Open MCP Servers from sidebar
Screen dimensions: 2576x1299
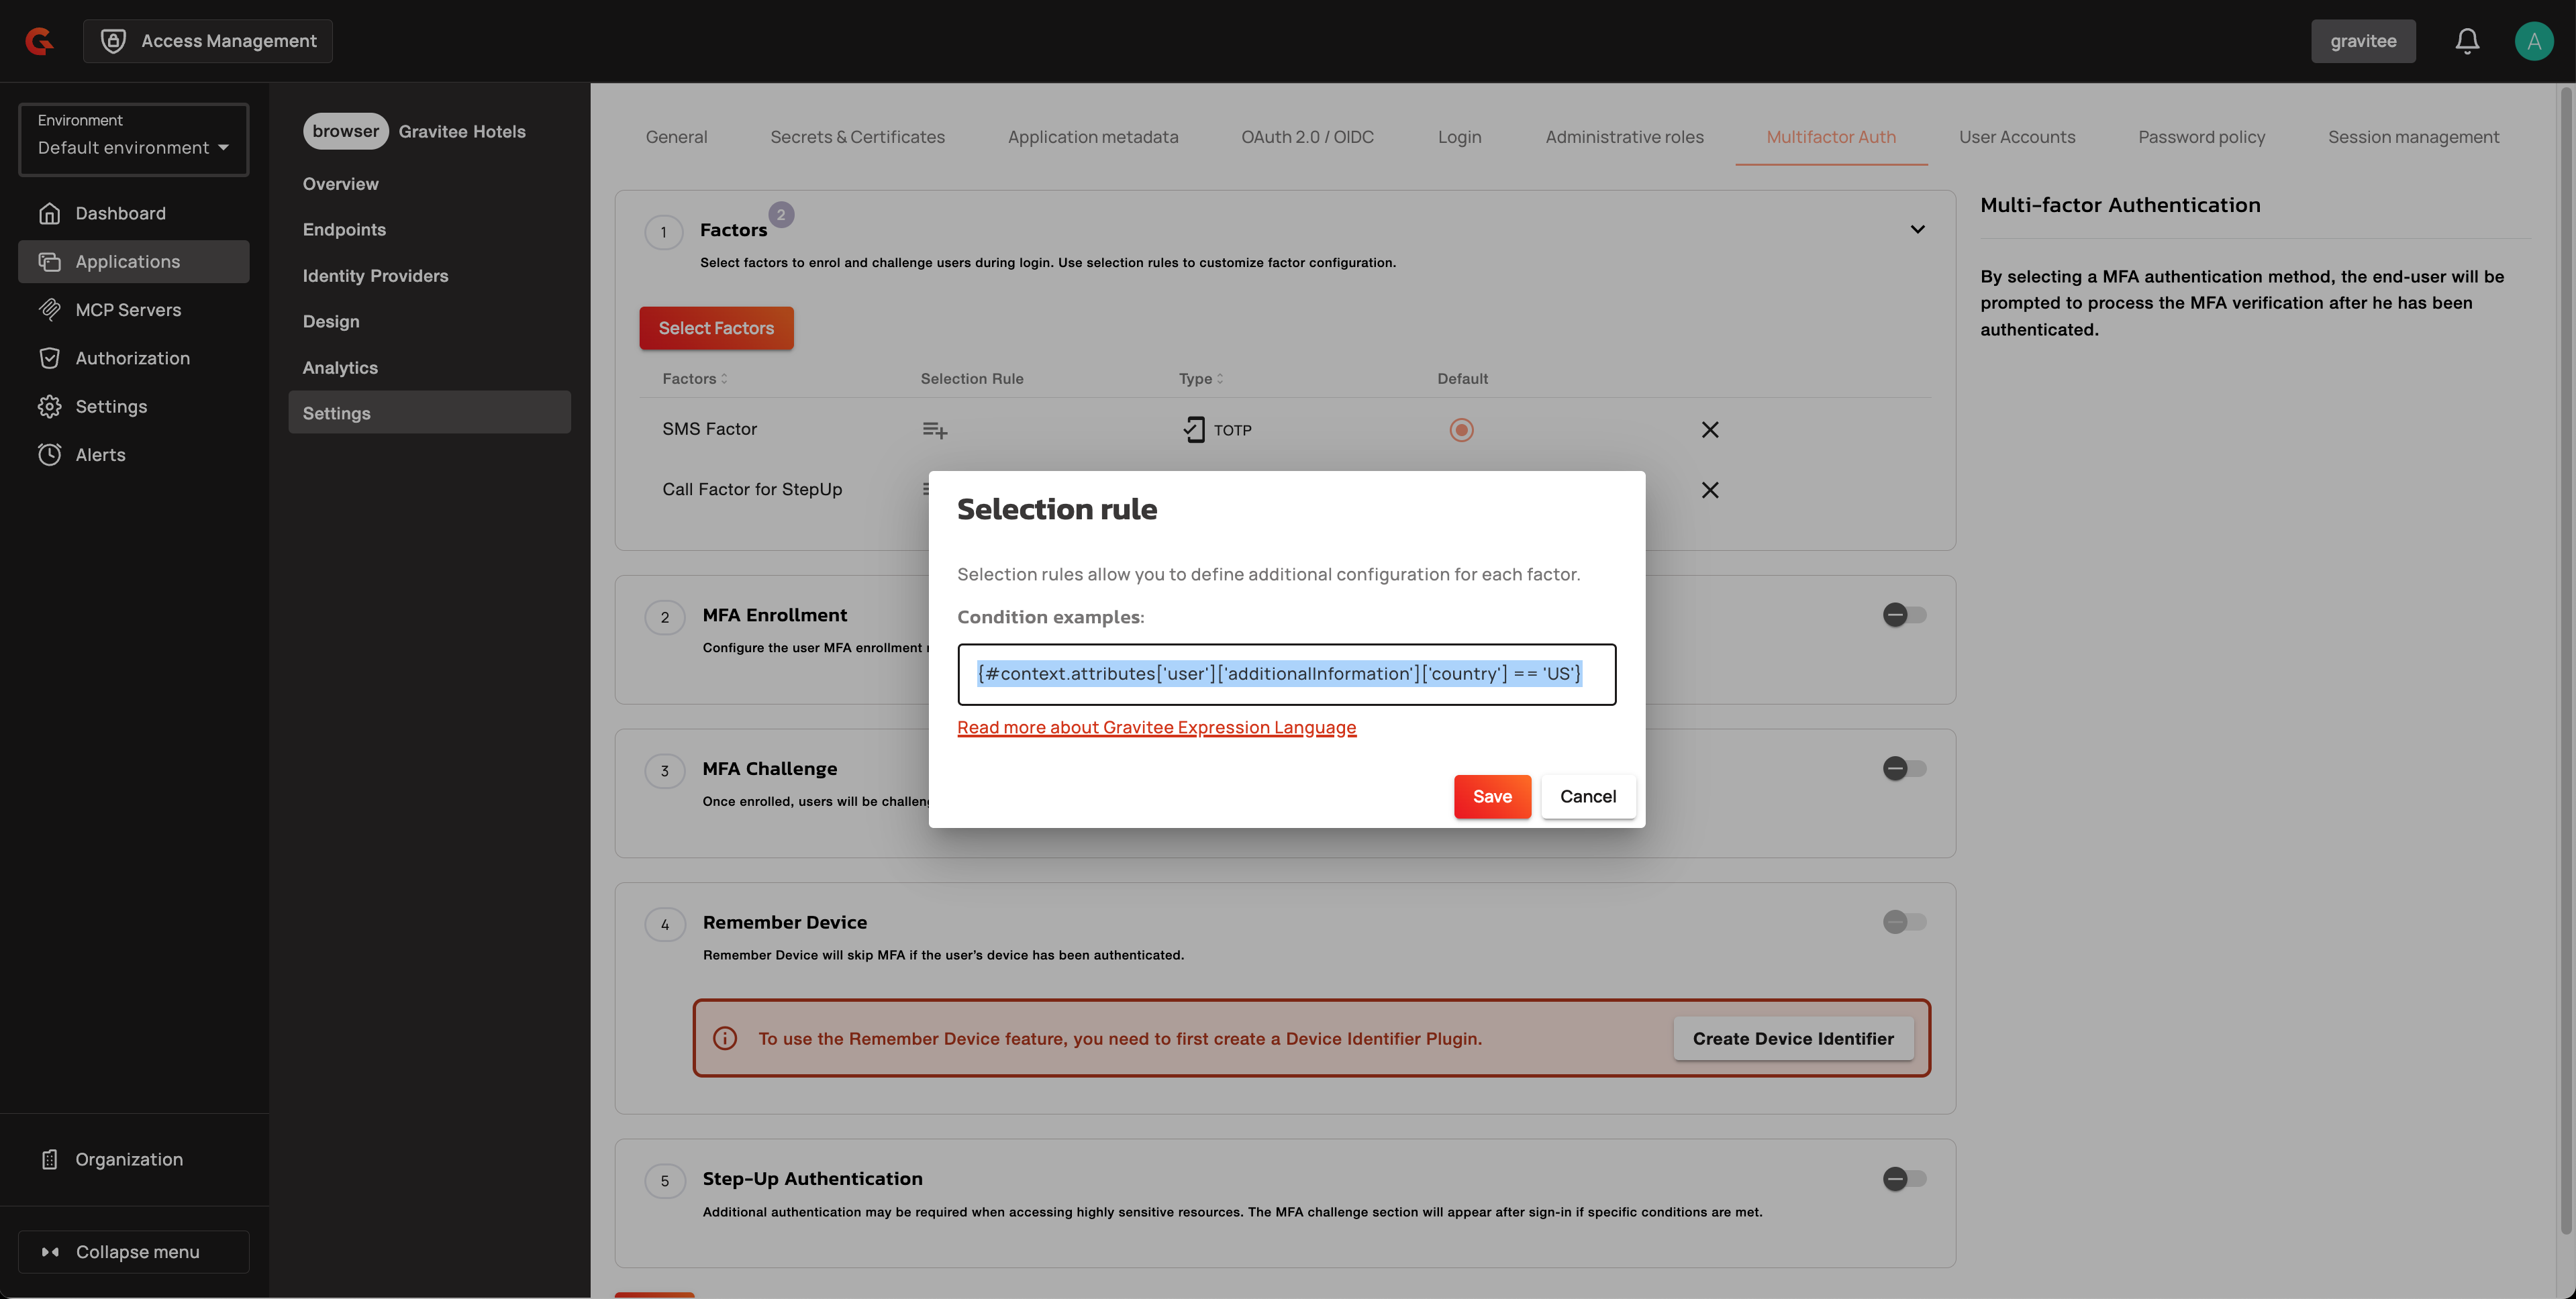pos(128,310)
